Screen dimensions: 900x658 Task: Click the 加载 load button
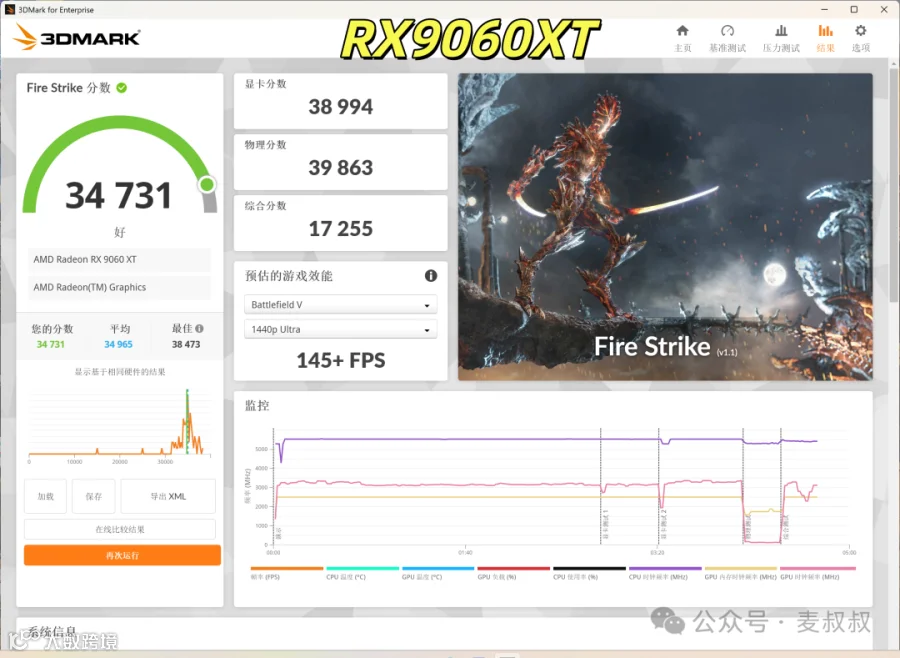coord(45,496)
